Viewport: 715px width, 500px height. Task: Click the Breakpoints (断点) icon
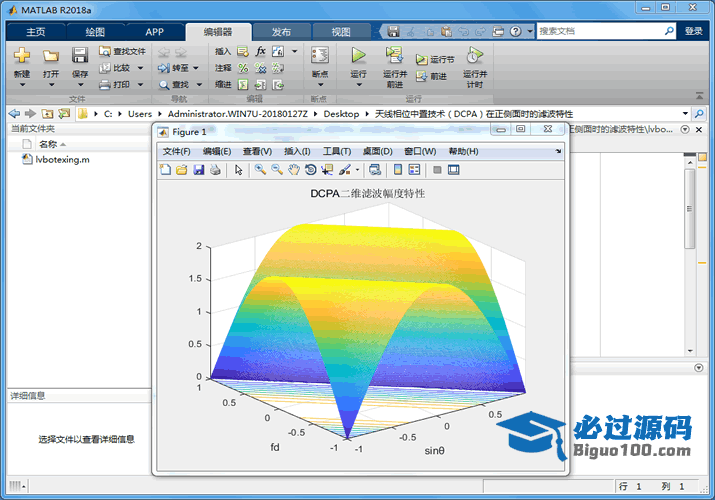320,56
